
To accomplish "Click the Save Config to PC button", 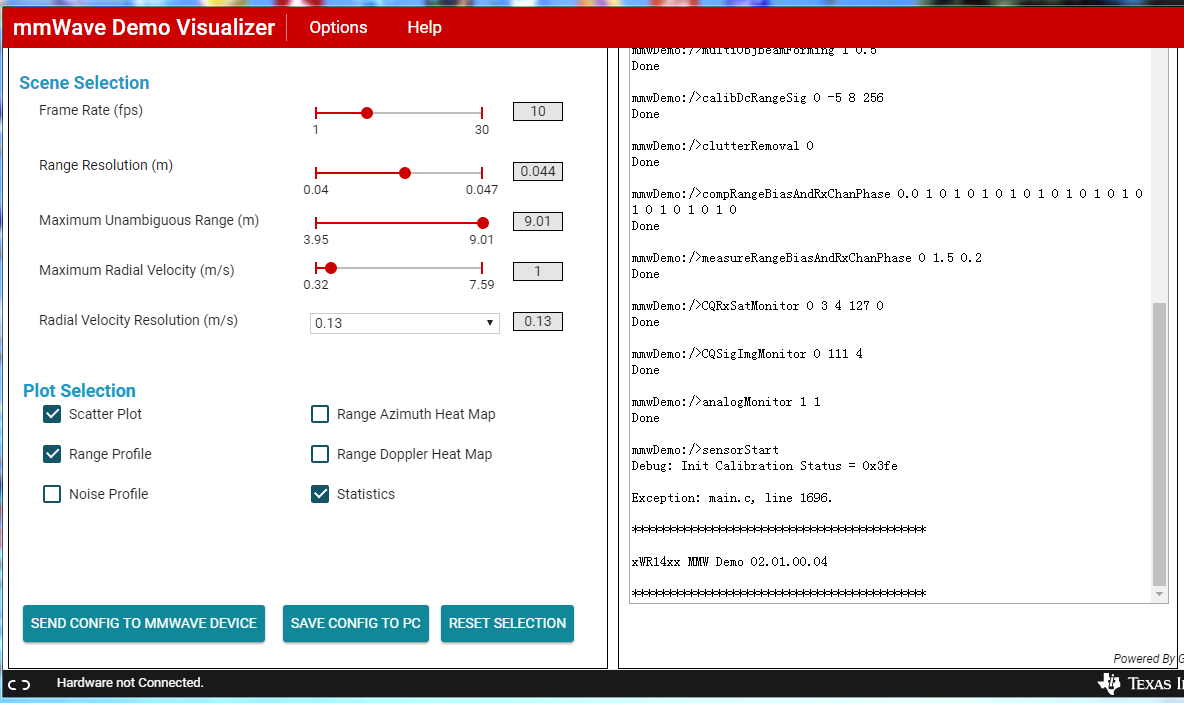I will click(x=356, y=624).
